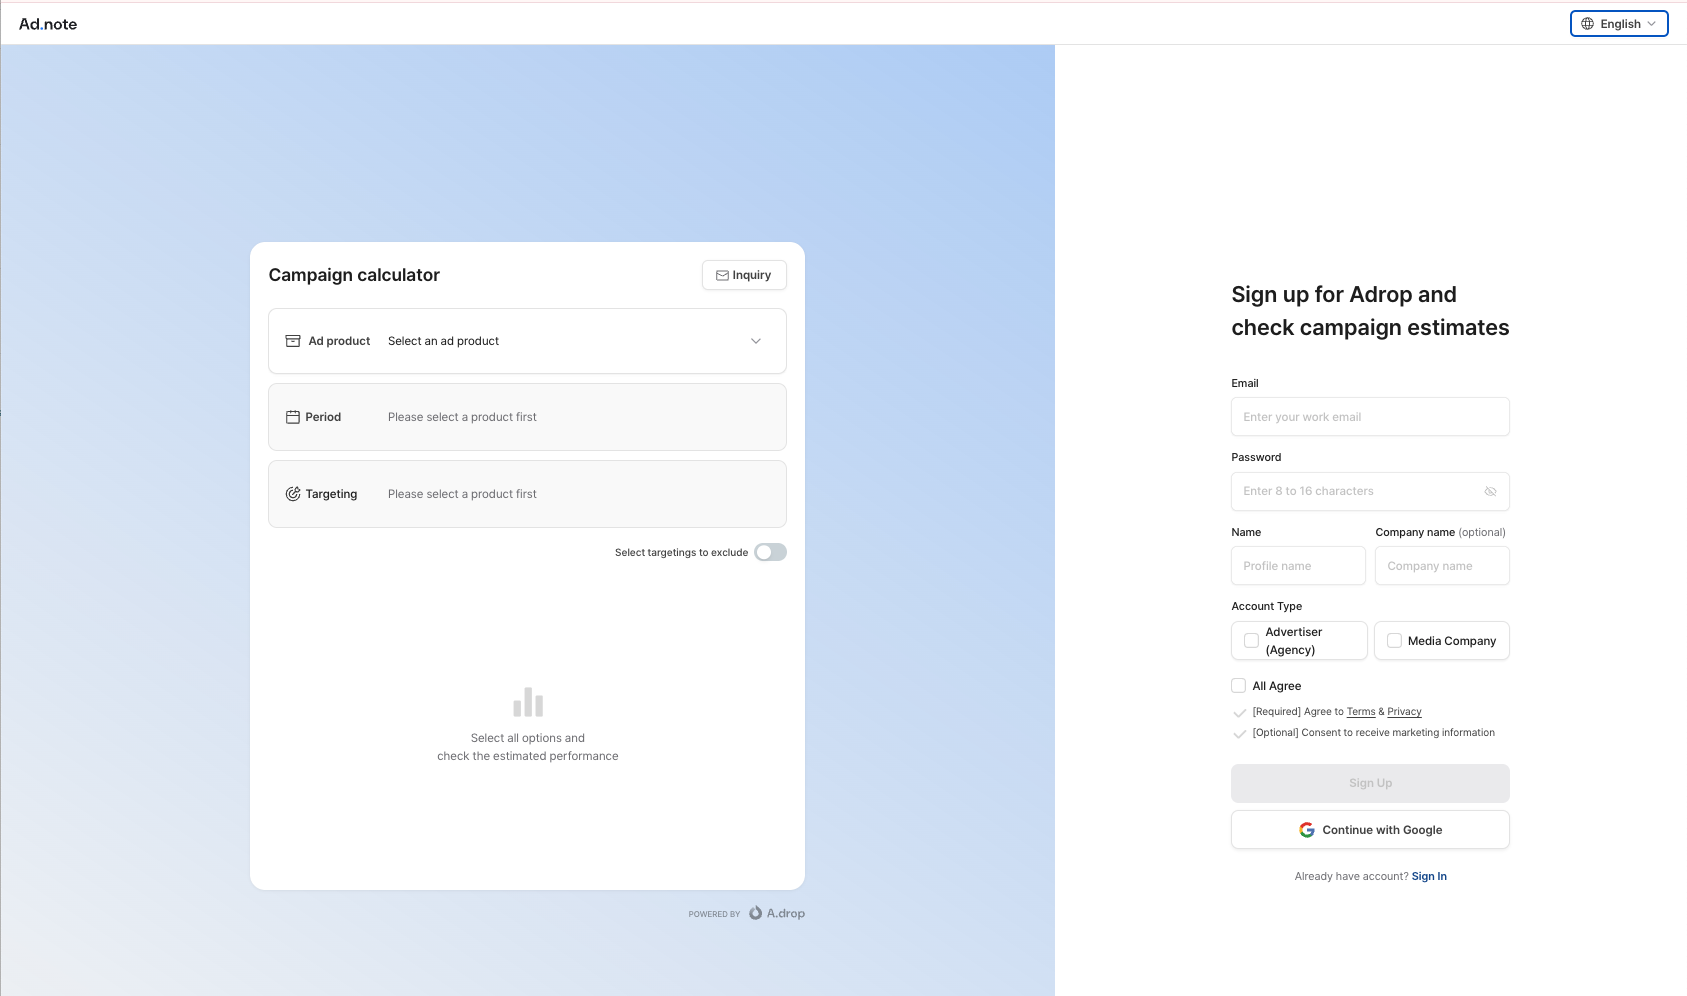This screenshot has width=1687, height=996.
Task: Click the Targeting bullseye icon
Action: pos(293,494)
